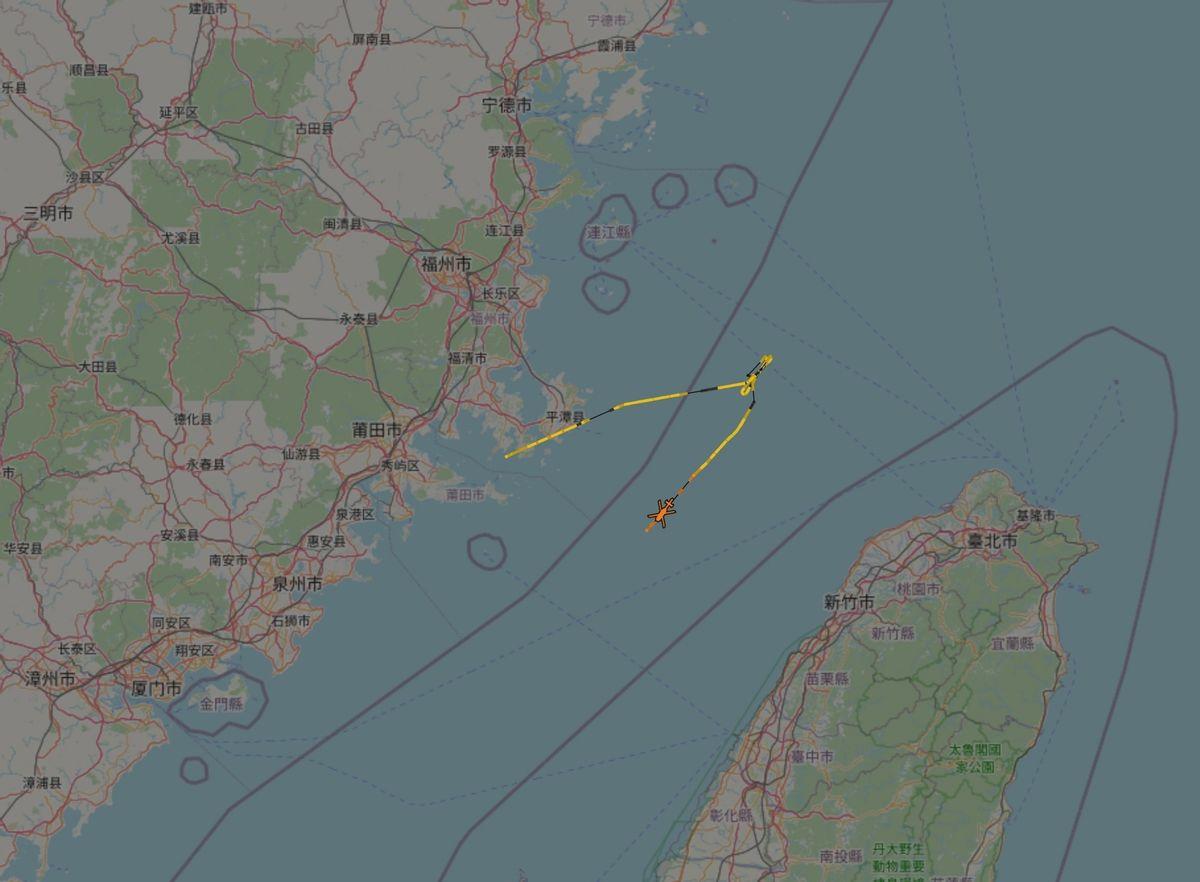Click the 彰化縣 county label

(x=731, y=815)
